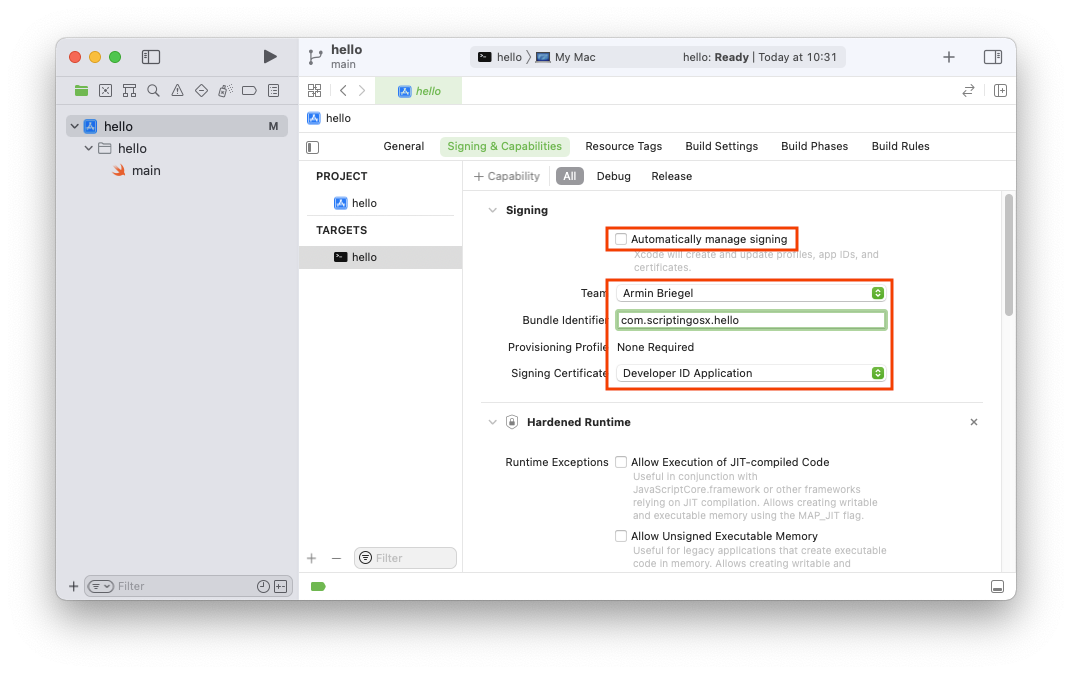1072x674 pixels.
Task: Add a Capability
Action: coord(507,176)
